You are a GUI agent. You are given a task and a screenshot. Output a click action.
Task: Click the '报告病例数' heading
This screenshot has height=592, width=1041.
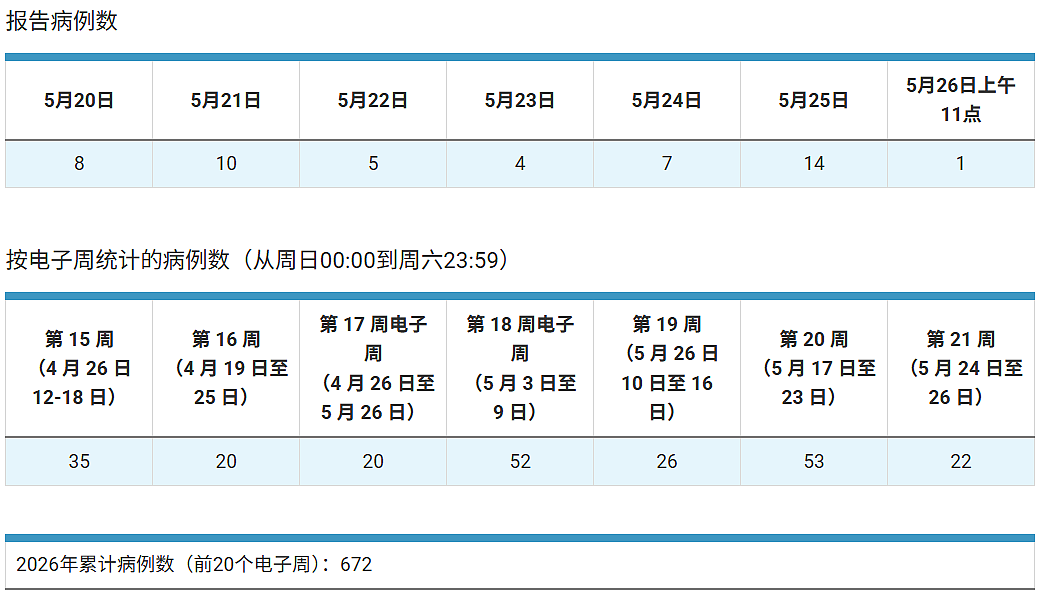(x=62, y=21)
